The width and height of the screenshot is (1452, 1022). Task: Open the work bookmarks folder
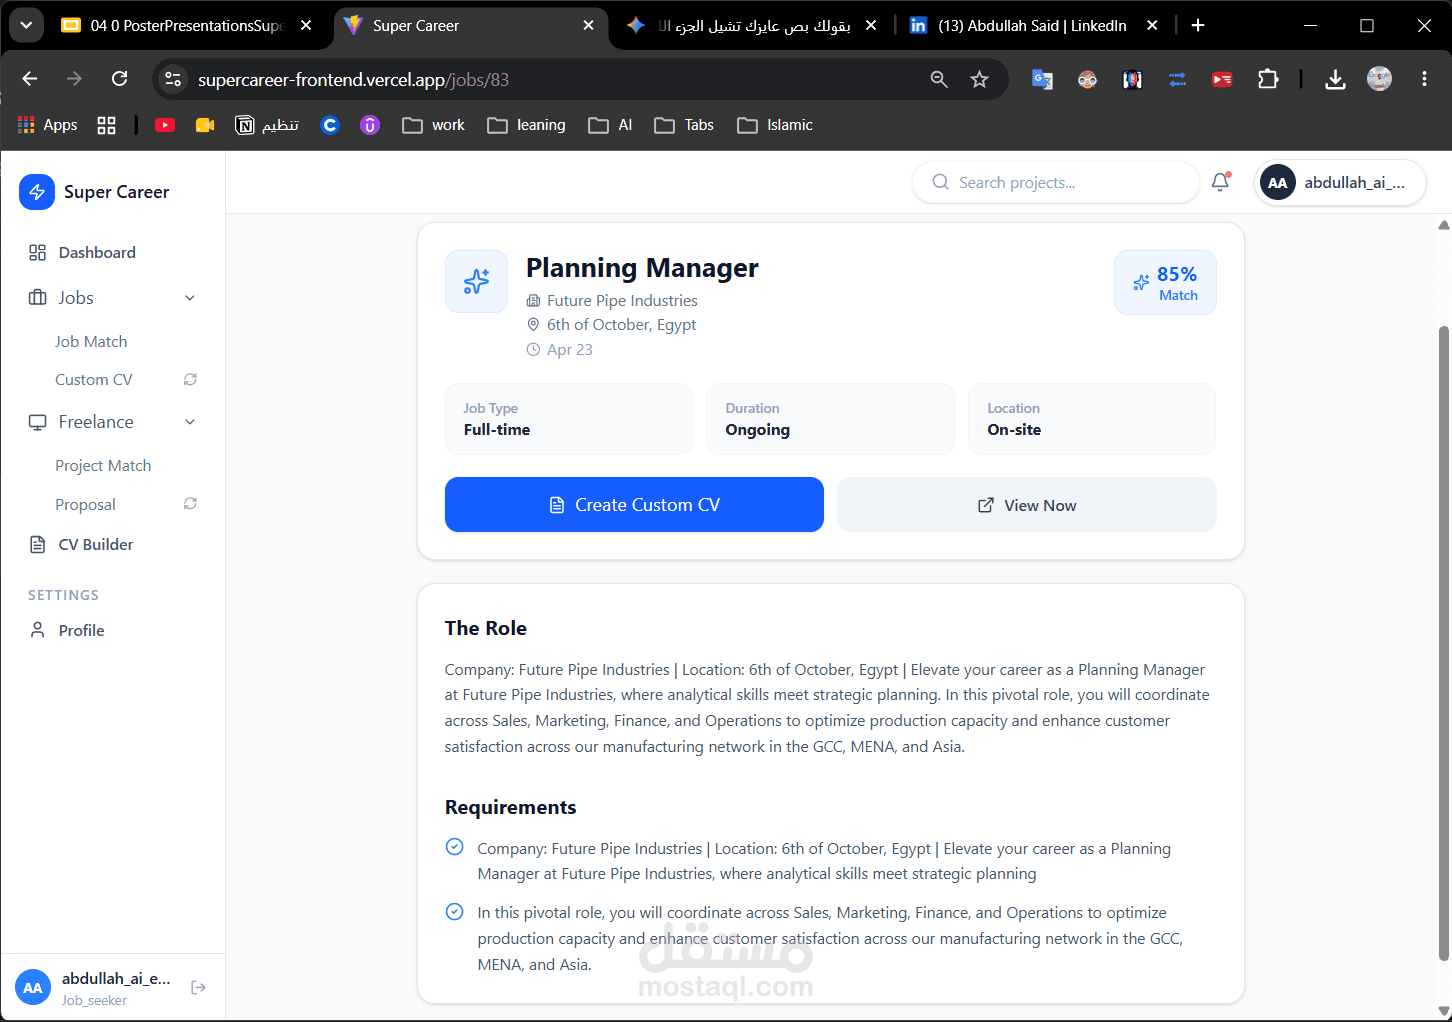coord(434,125)
